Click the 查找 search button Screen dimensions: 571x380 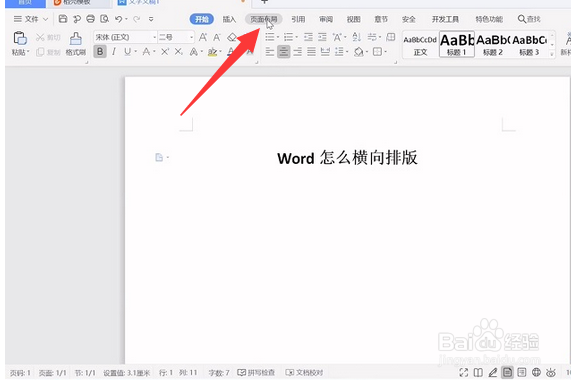[x=529, y=19]
